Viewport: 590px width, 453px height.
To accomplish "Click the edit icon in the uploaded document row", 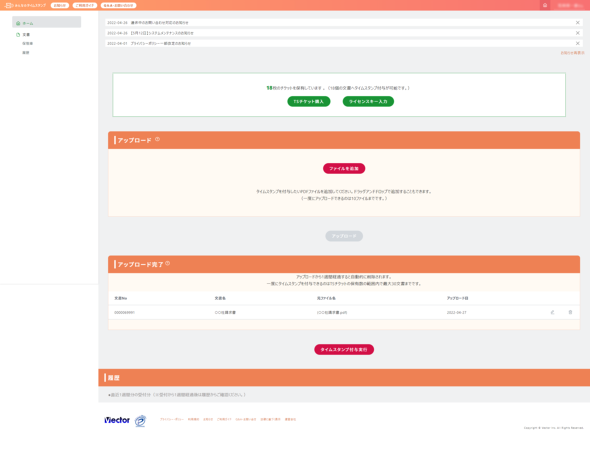I will [552, 312].
